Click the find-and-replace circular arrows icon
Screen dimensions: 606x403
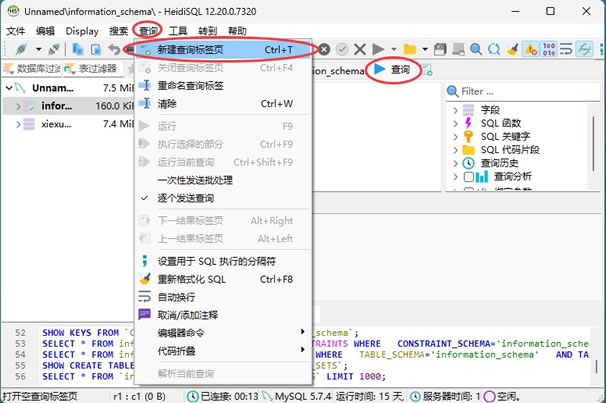click(x=494, y=49)
